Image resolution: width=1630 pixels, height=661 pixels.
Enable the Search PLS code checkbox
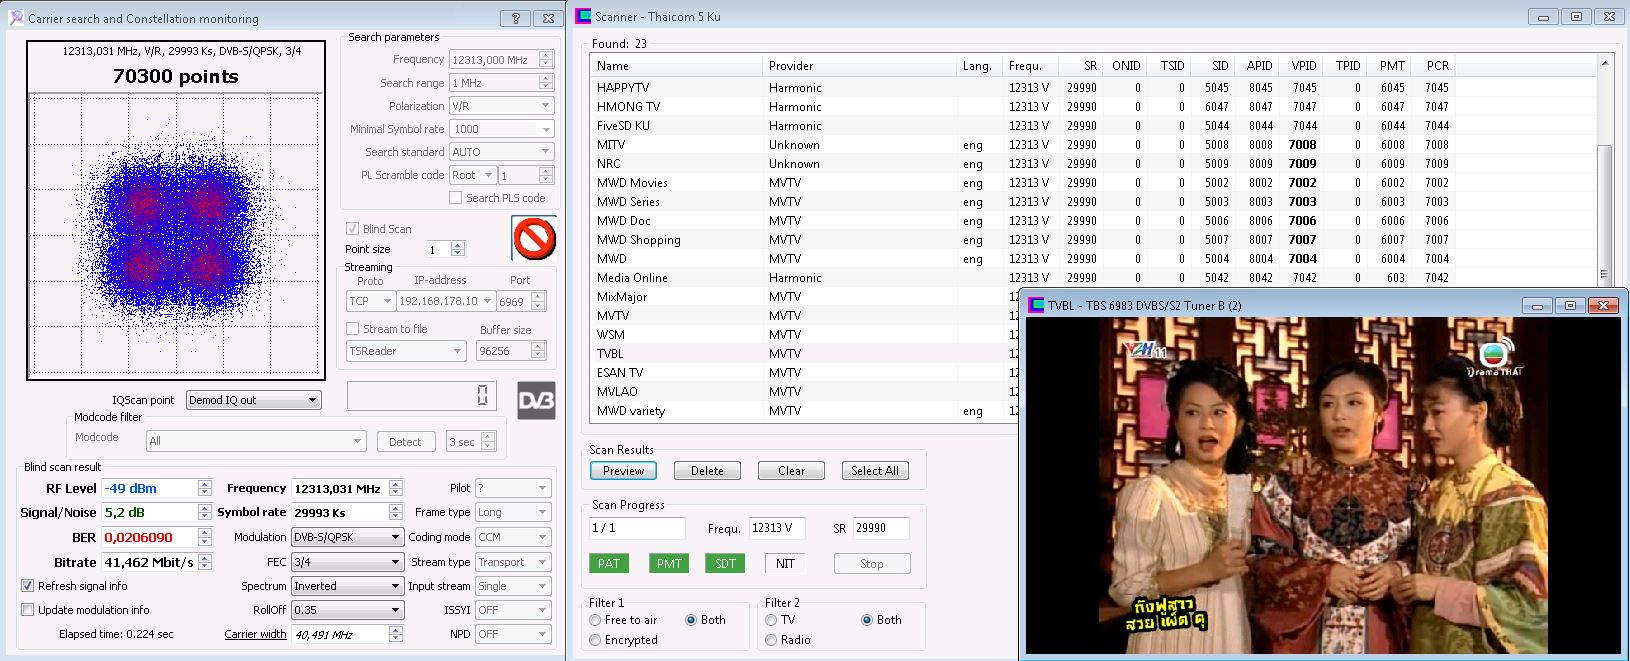455,198
